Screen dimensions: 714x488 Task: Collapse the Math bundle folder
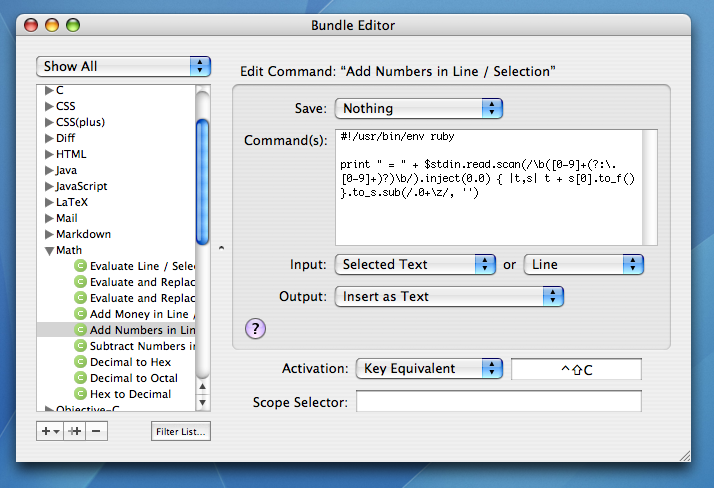[49, 250]
